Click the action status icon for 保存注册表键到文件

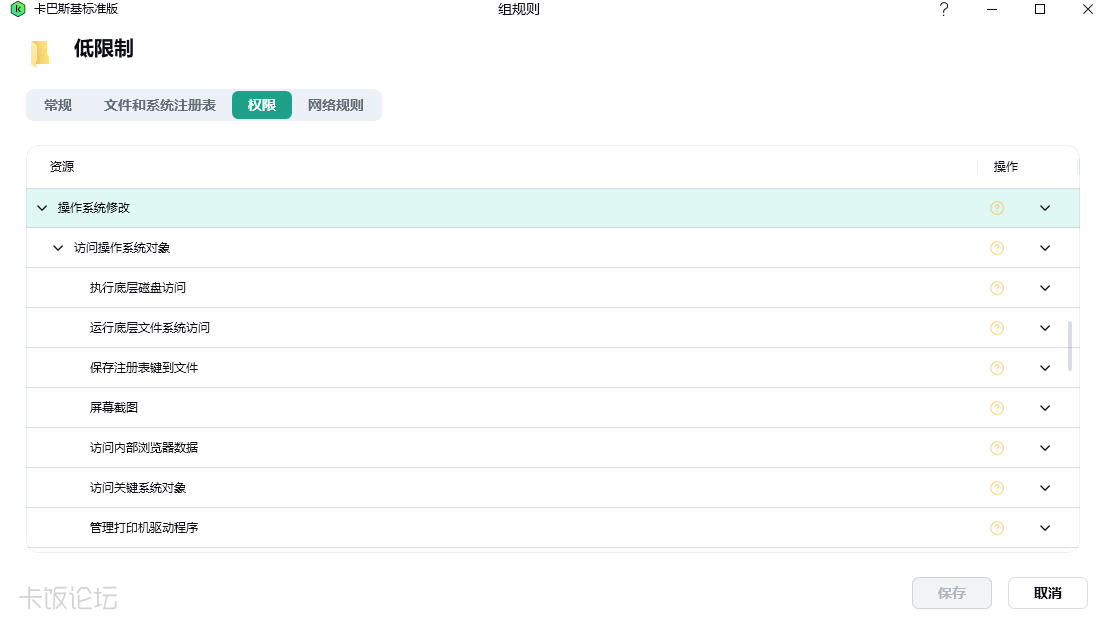point(997,368)
